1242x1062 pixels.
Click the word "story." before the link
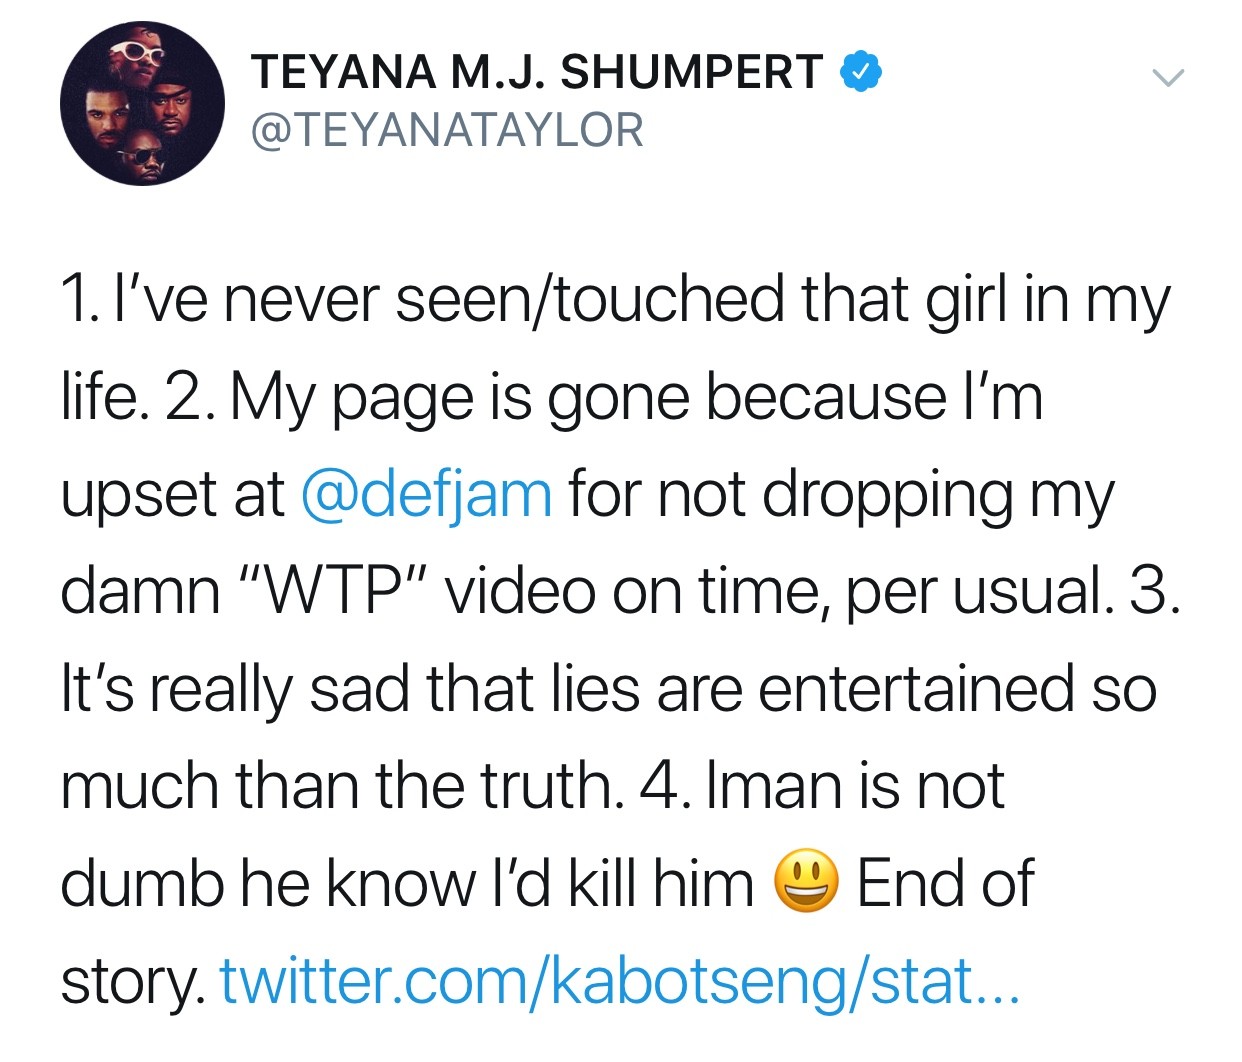133,983
